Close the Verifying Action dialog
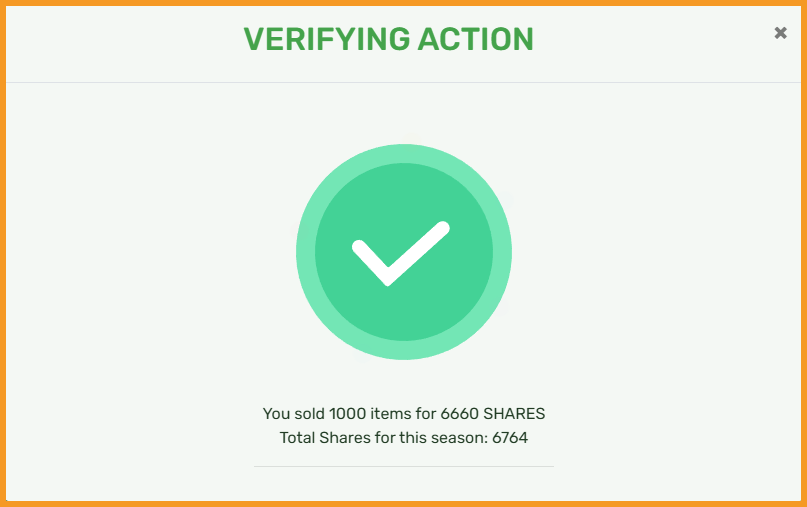The height and width of the screenshot is (507, 807). click(x=780, y=33)
